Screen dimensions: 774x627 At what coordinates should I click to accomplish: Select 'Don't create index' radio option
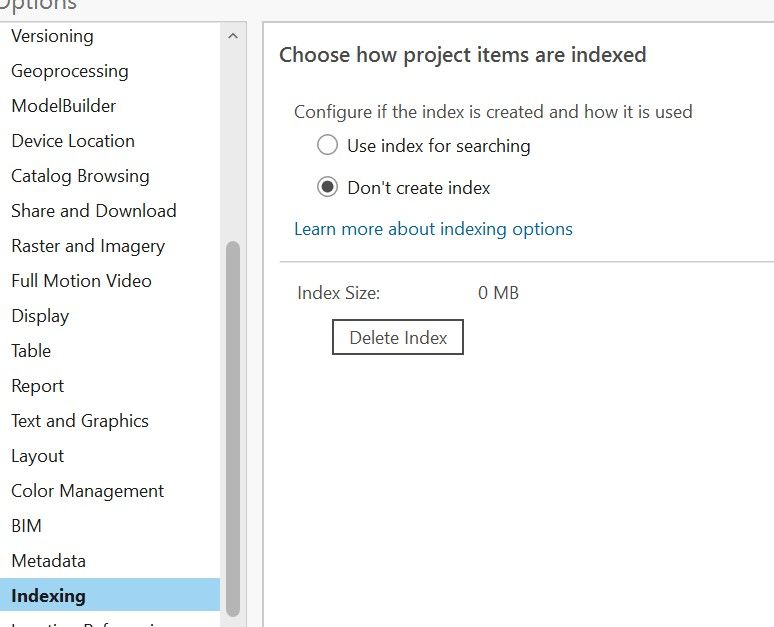pos(327,188)
